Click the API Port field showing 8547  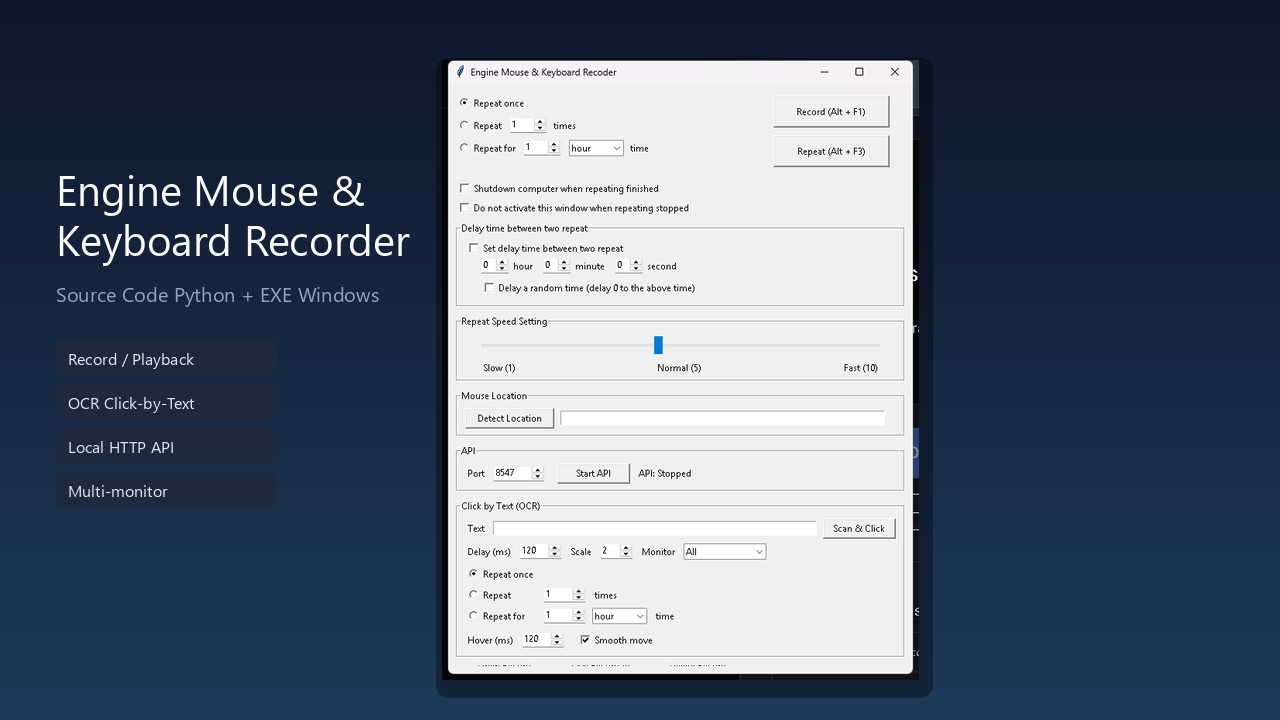point(512,473)
